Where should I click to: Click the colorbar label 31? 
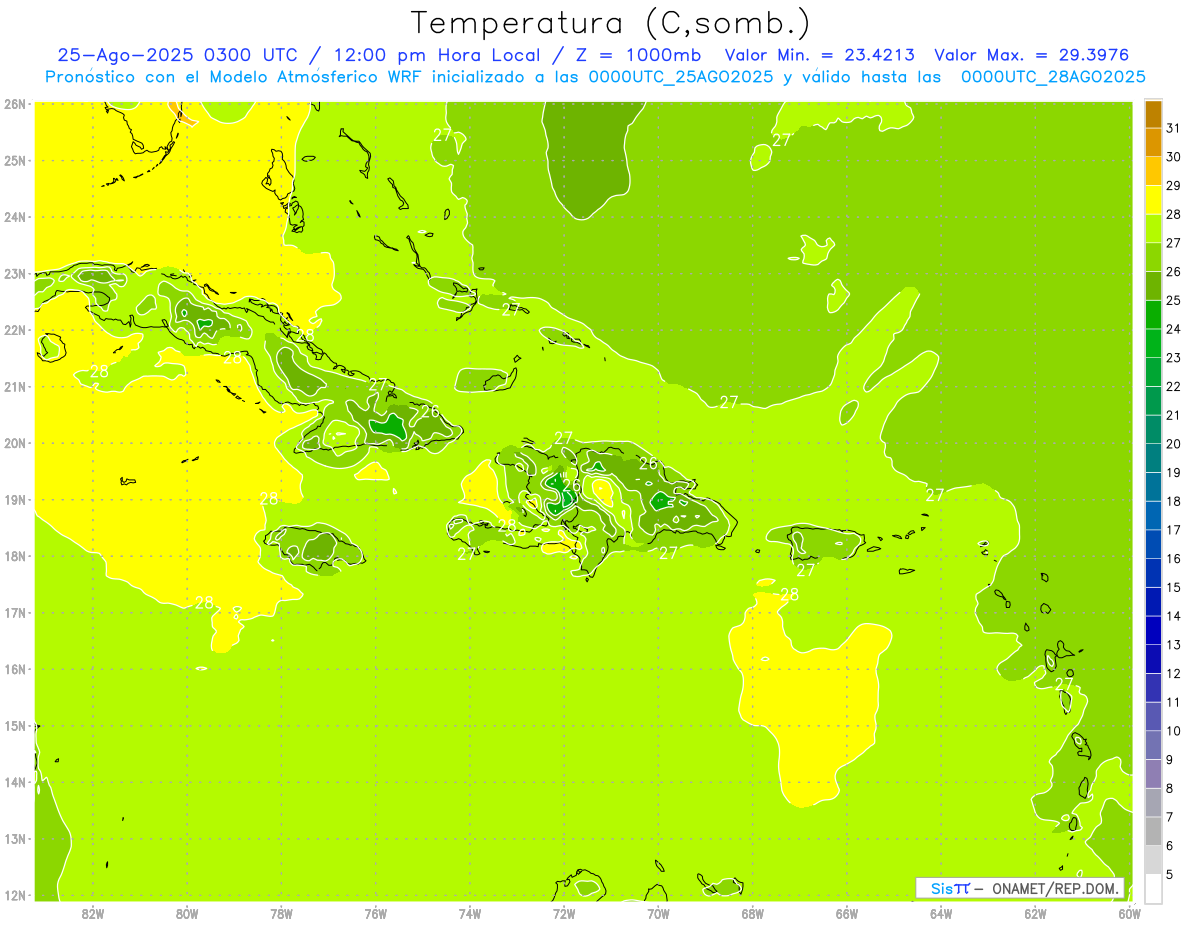tap(1173, 128)
